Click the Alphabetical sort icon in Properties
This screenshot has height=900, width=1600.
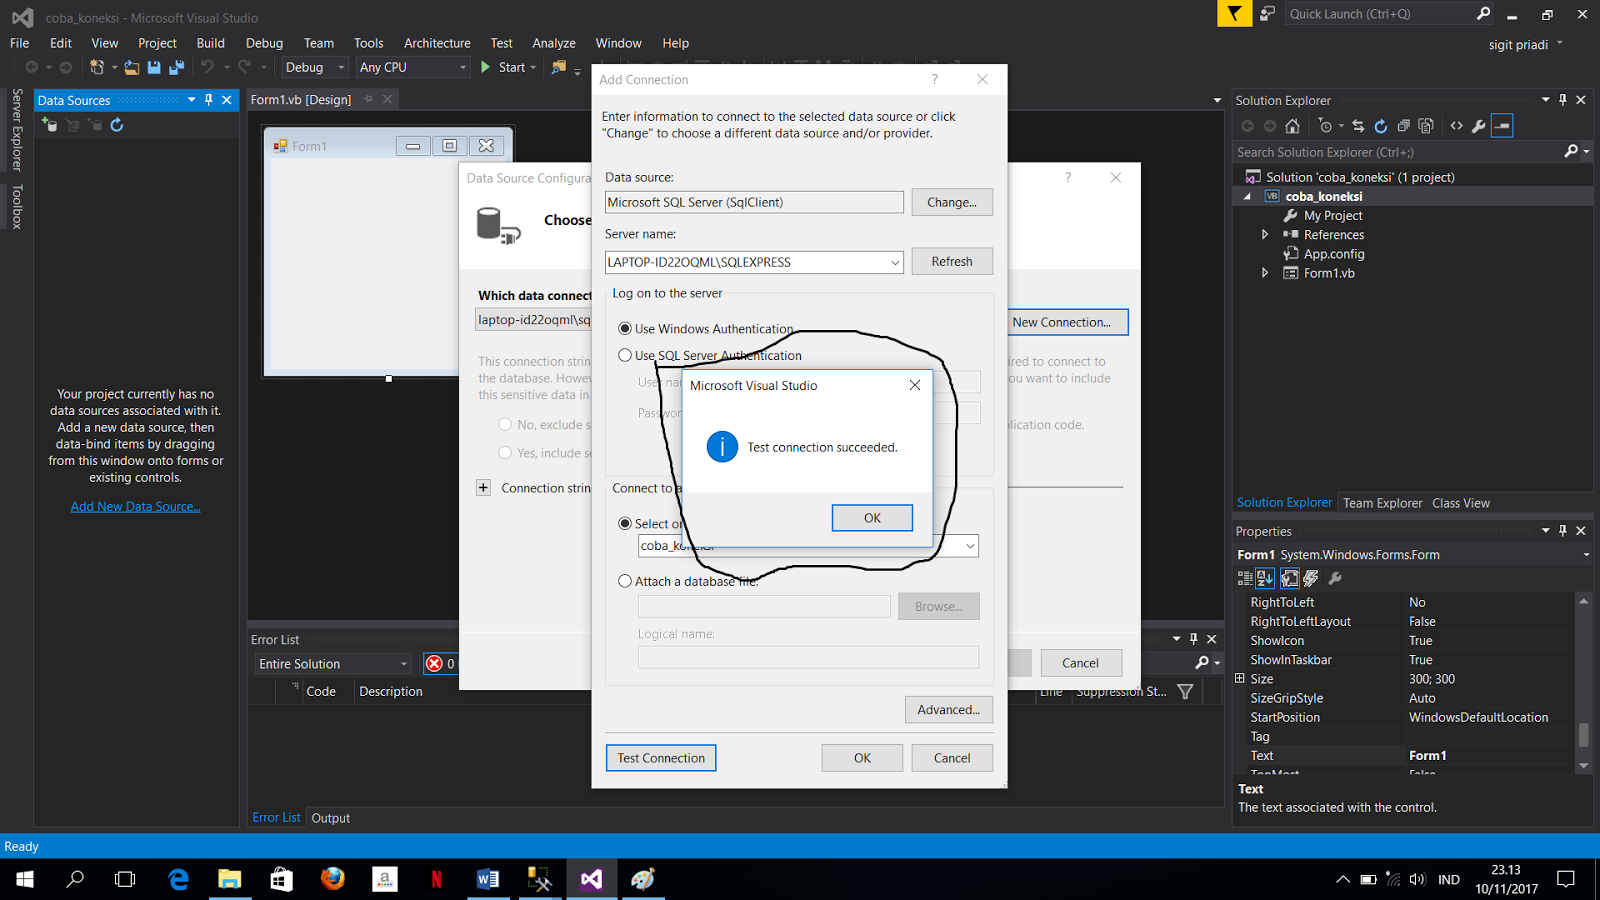[1266, 578]
